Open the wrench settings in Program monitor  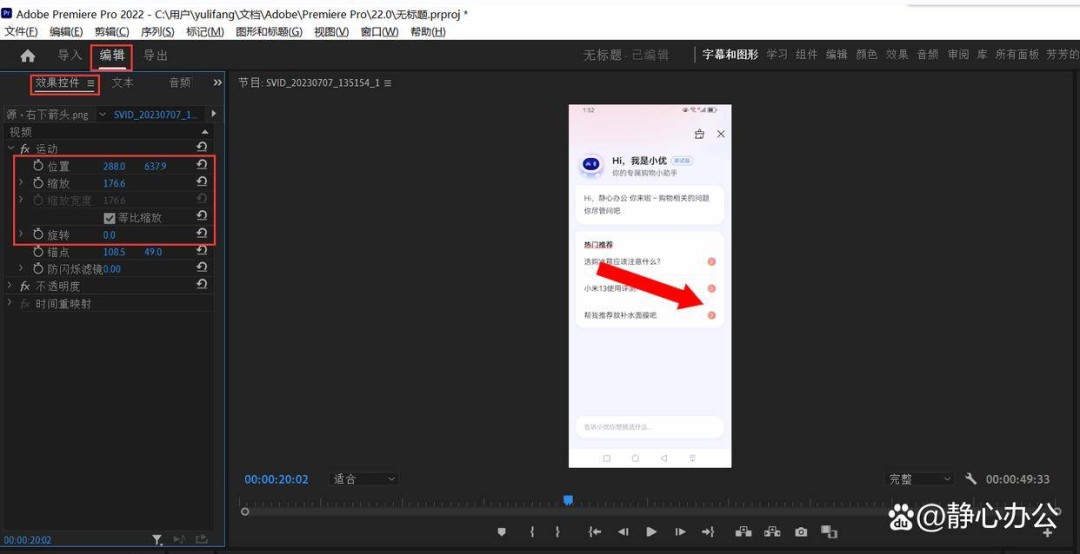[971, 479]
